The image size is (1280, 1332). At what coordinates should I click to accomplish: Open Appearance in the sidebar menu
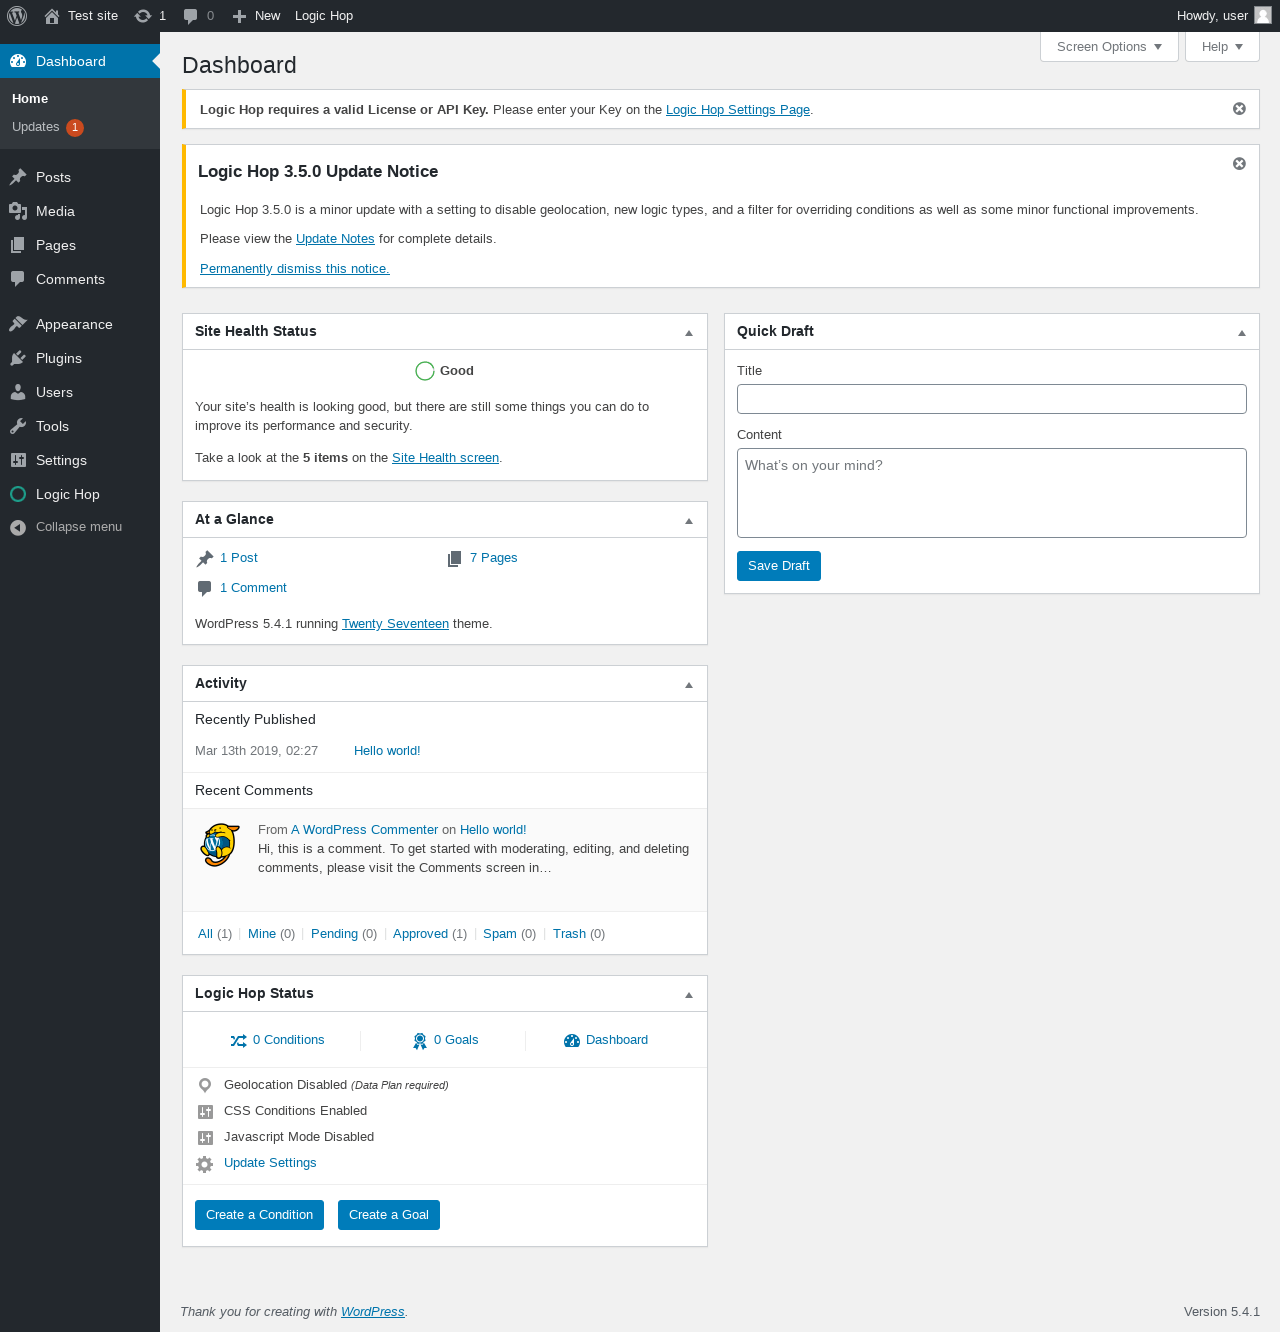(80, 324)
